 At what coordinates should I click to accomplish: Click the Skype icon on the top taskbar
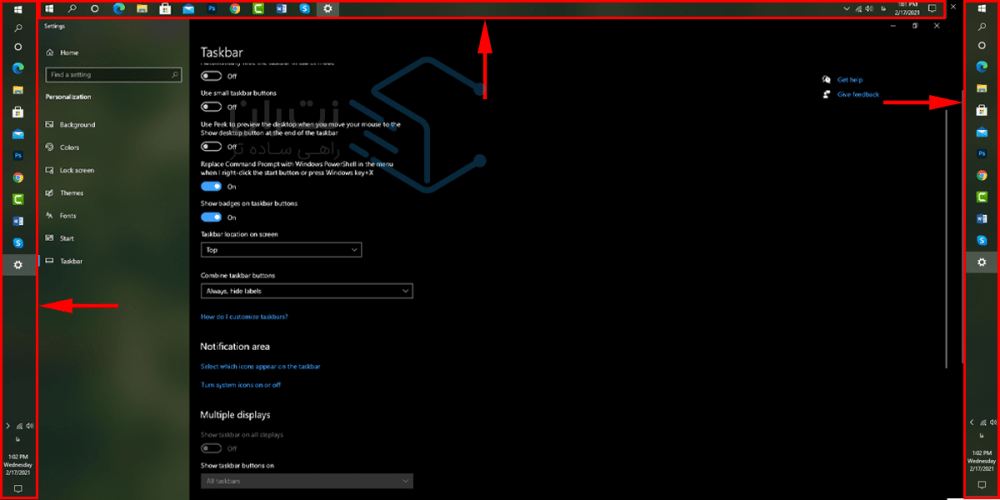[x=304, y=8]
